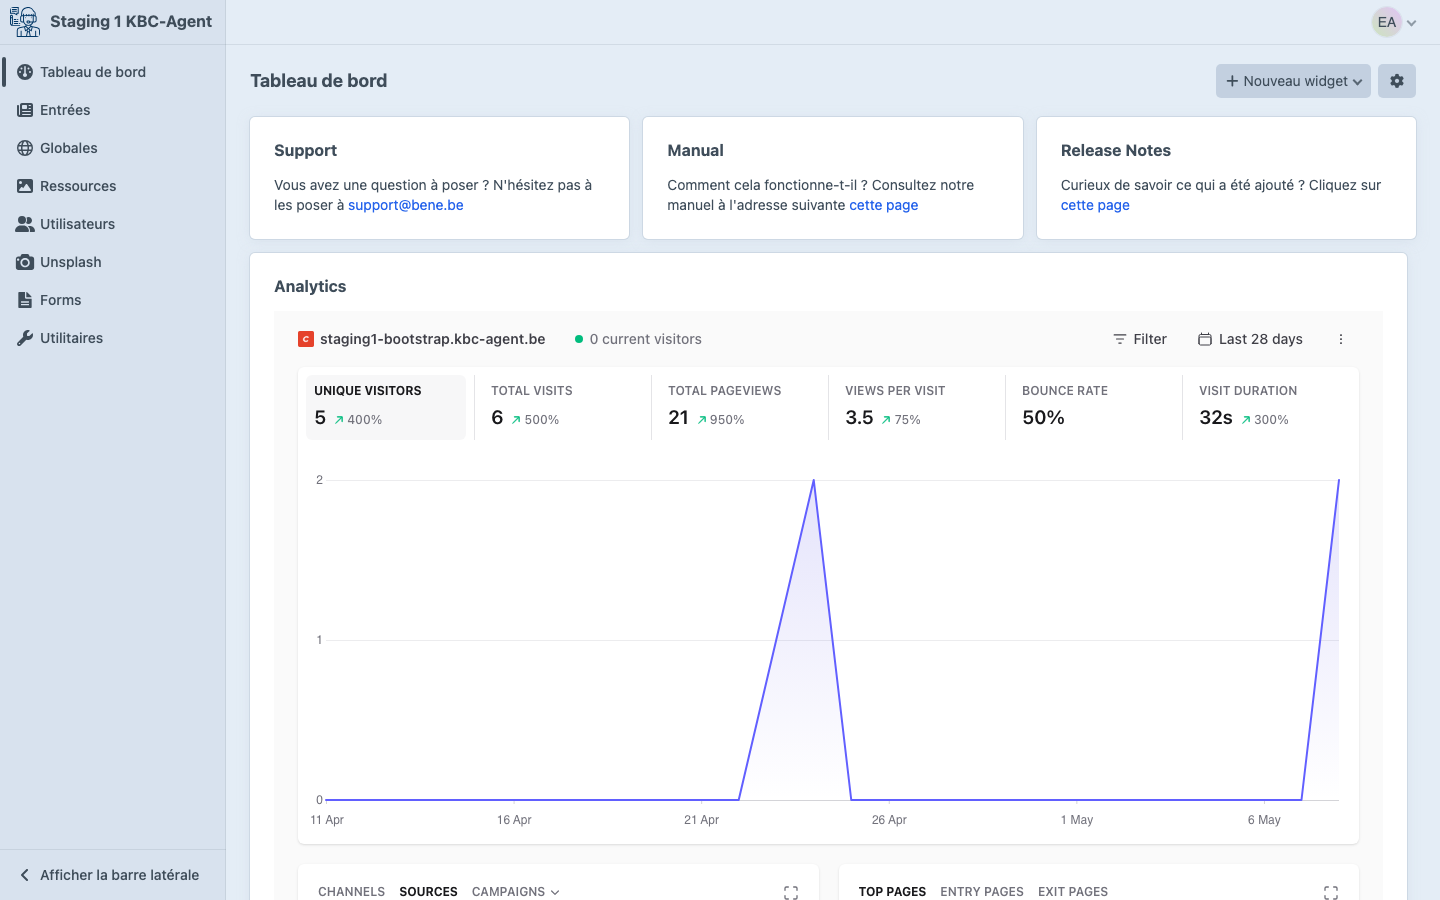1440x900 pixels.
Task: Click the calendar icon beside Last 28 days
Action: (1205, 339)
